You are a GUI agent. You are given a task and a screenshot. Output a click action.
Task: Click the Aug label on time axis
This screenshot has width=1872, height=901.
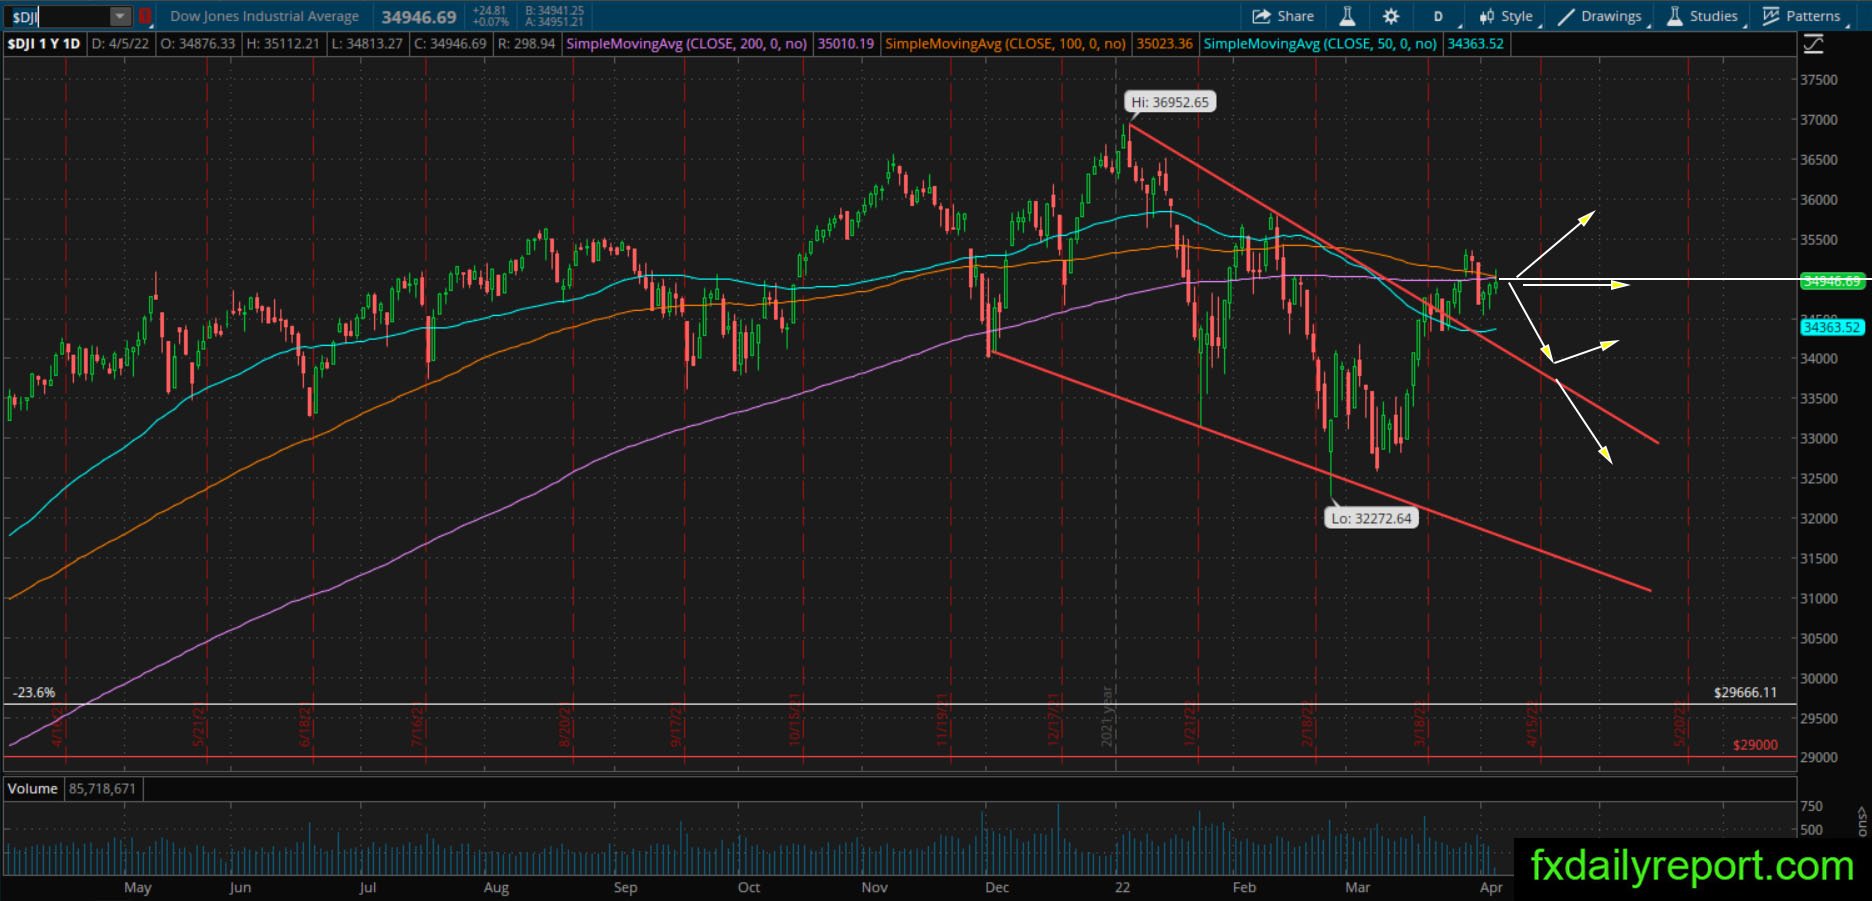pyautogui.click(x=496, y=888)
